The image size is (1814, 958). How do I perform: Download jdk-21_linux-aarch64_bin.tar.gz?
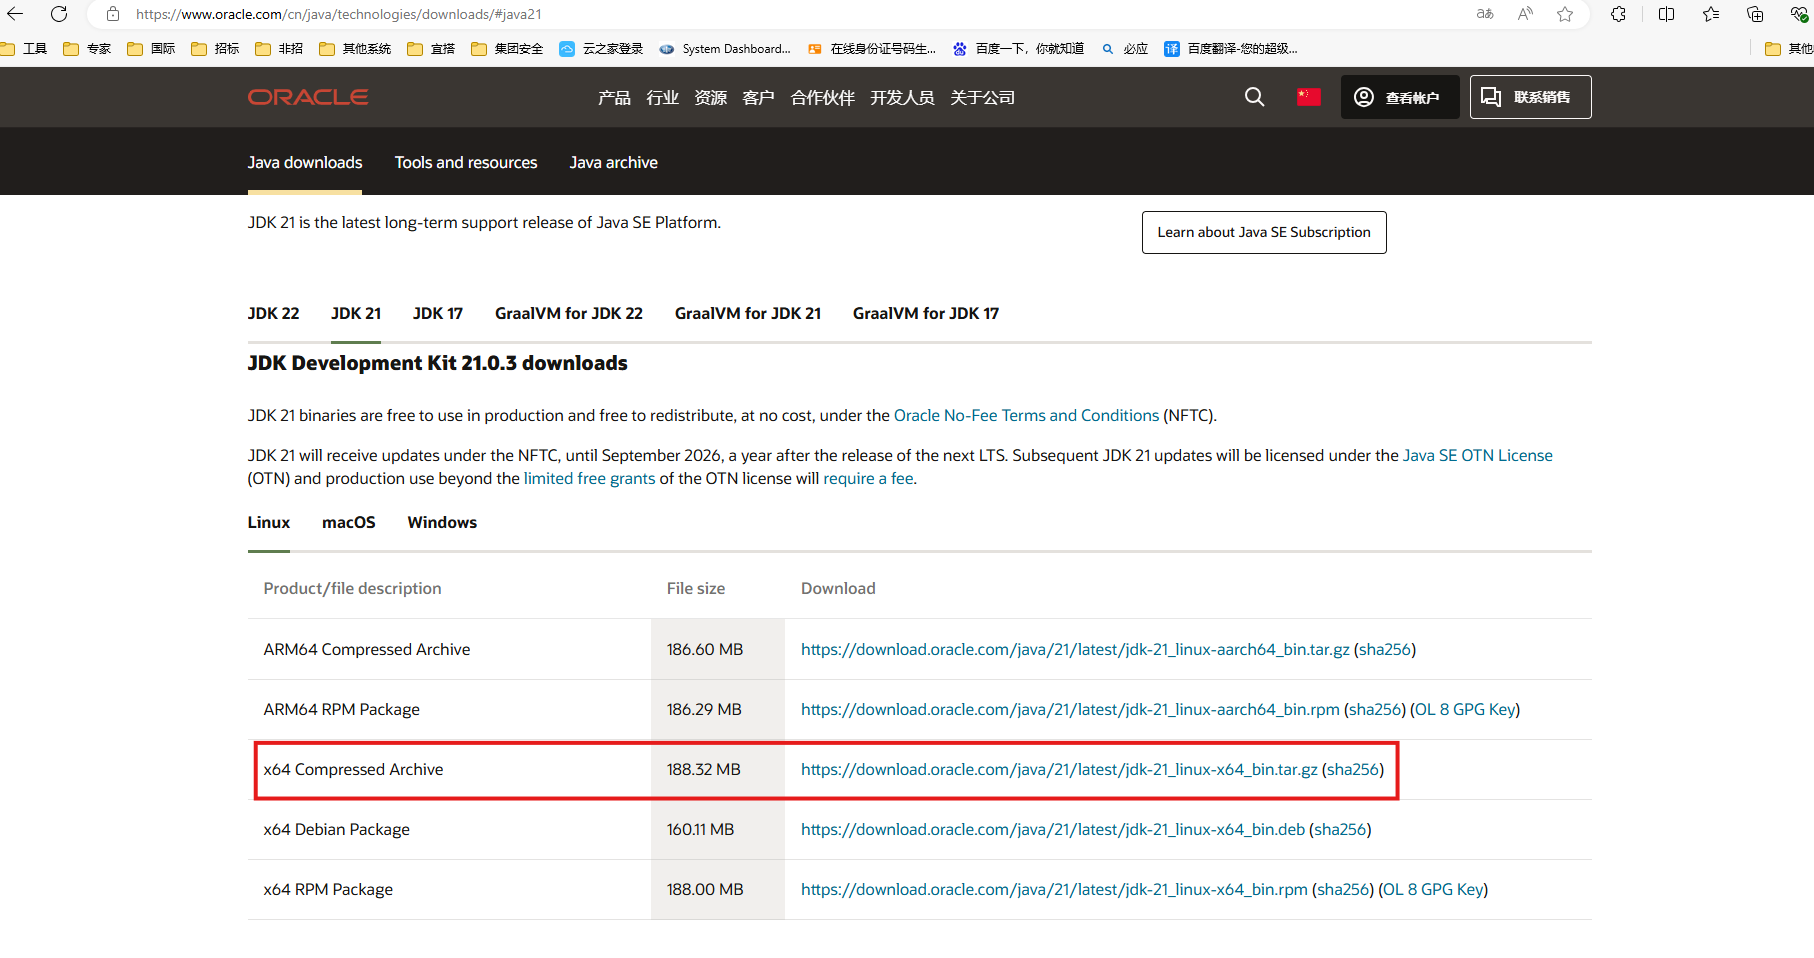pyautogui.click(x=1075, y=649)
